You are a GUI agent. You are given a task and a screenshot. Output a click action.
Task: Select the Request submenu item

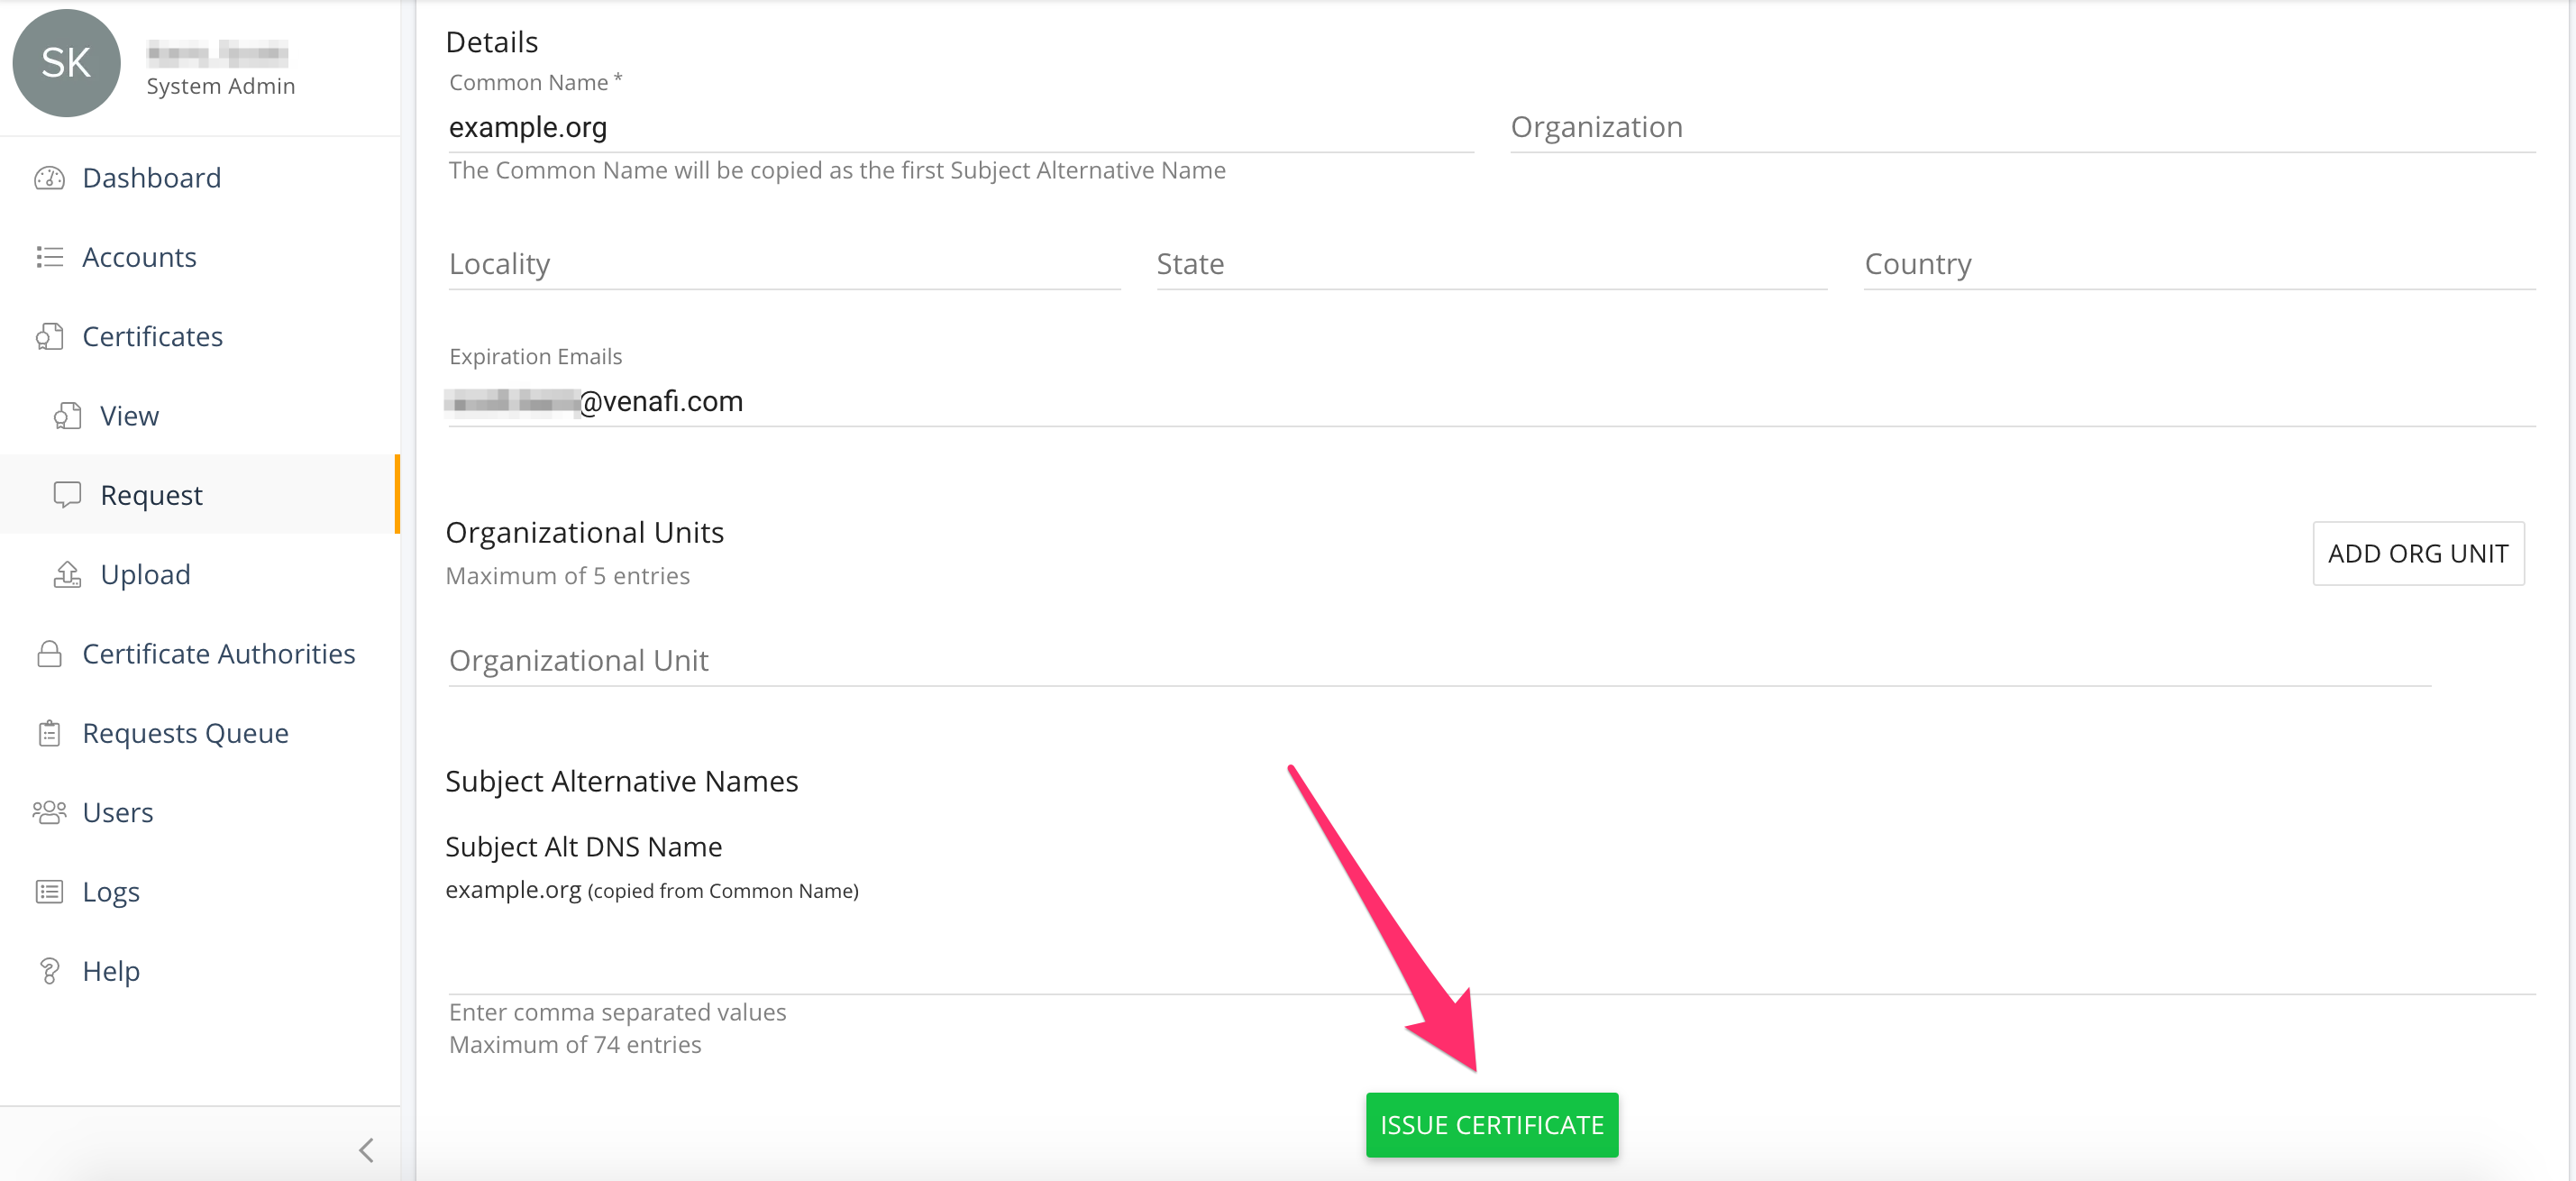(200, 495)
